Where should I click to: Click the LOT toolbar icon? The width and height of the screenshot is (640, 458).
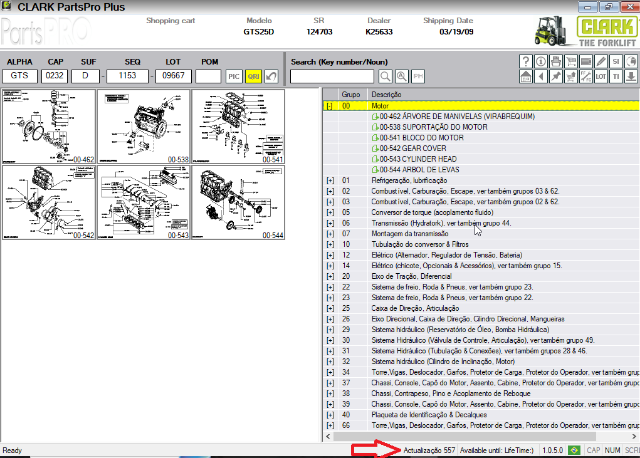(601, 76)
